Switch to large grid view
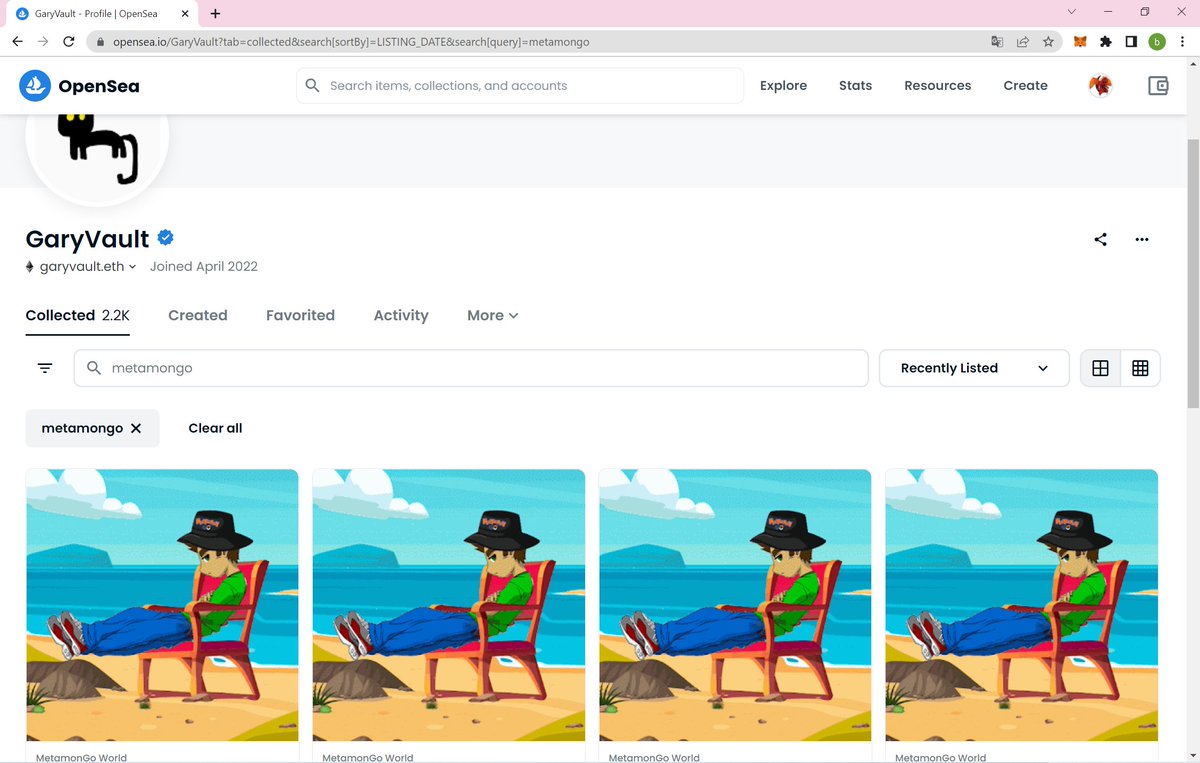Screen dimensions: 1200x763 click(x=1100, y=368)
